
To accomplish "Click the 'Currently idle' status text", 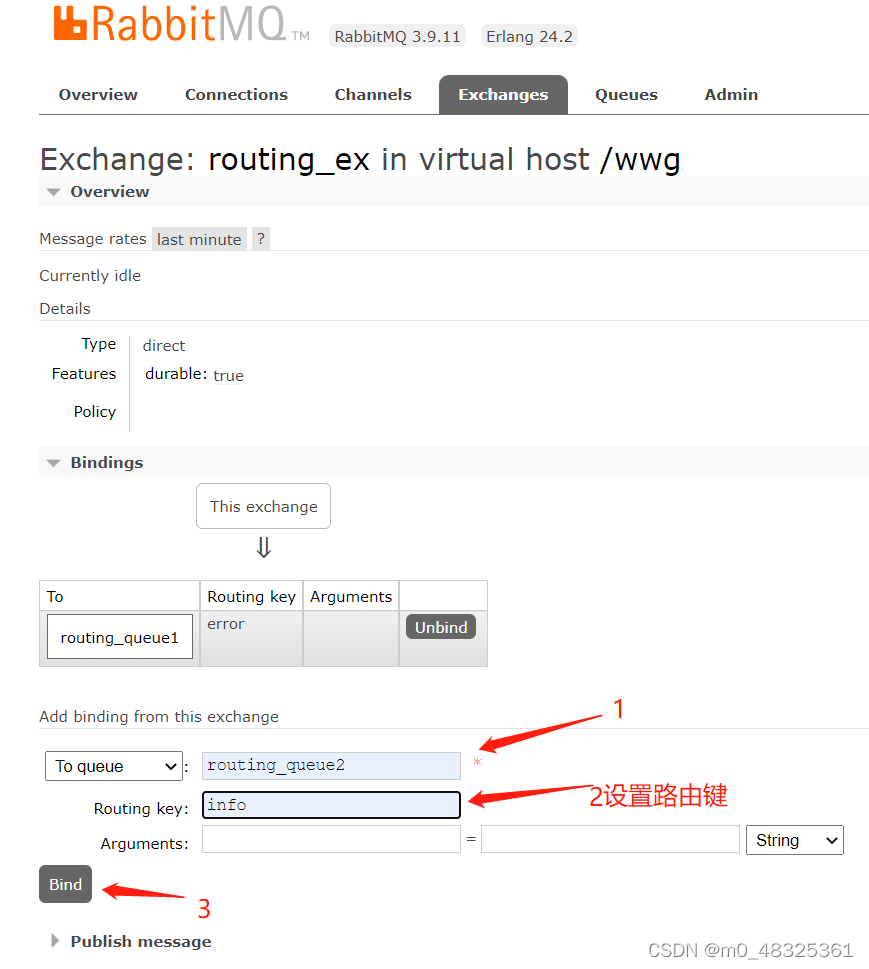I will (x=90, y=276).
